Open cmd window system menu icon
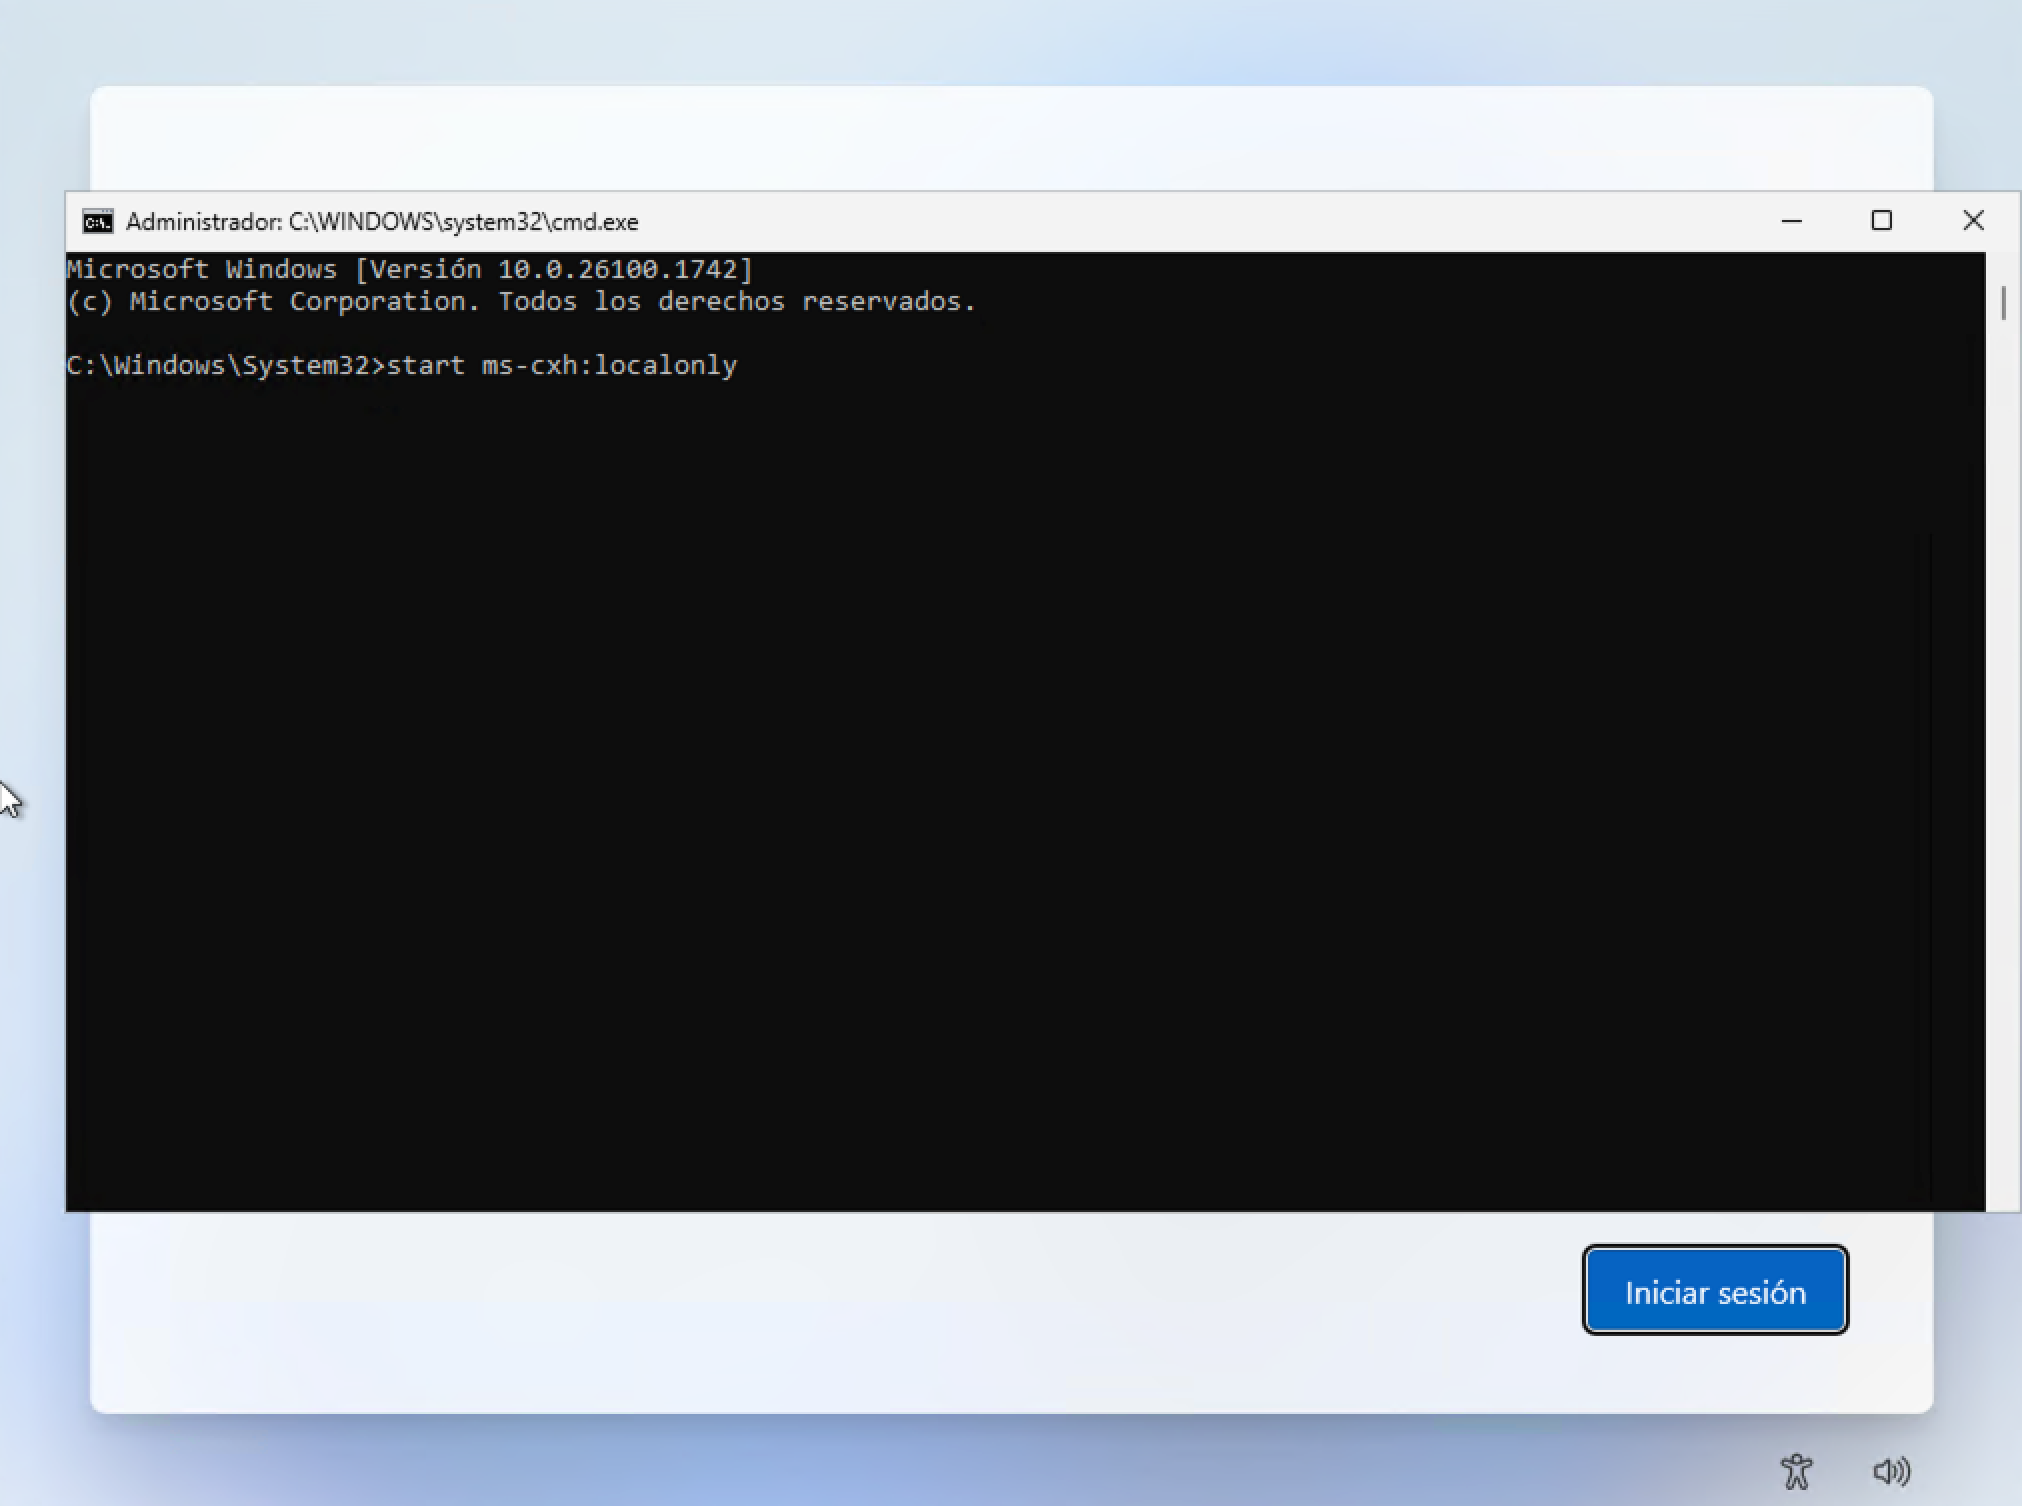 point(98,221)
